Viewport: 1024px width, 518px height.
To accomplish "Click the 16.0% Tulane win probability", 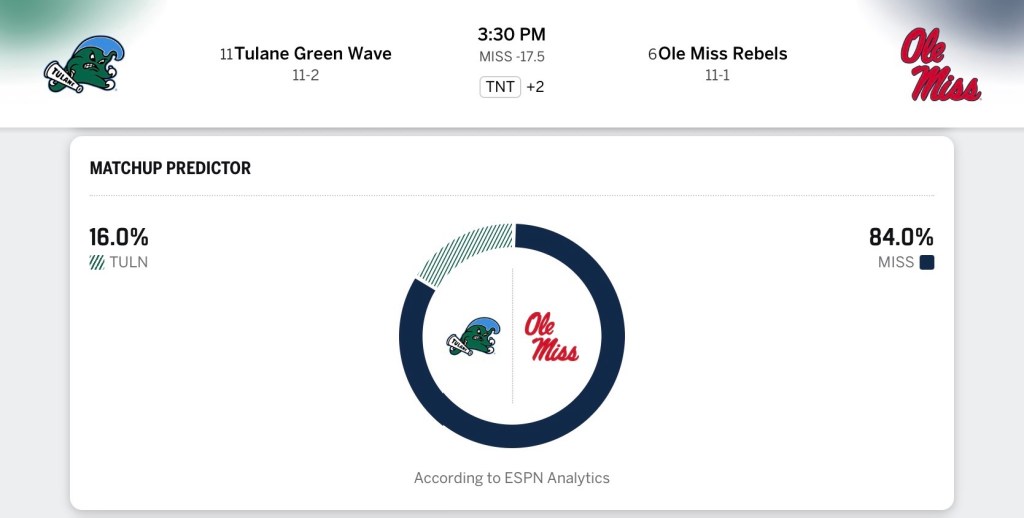I will 119,238.
